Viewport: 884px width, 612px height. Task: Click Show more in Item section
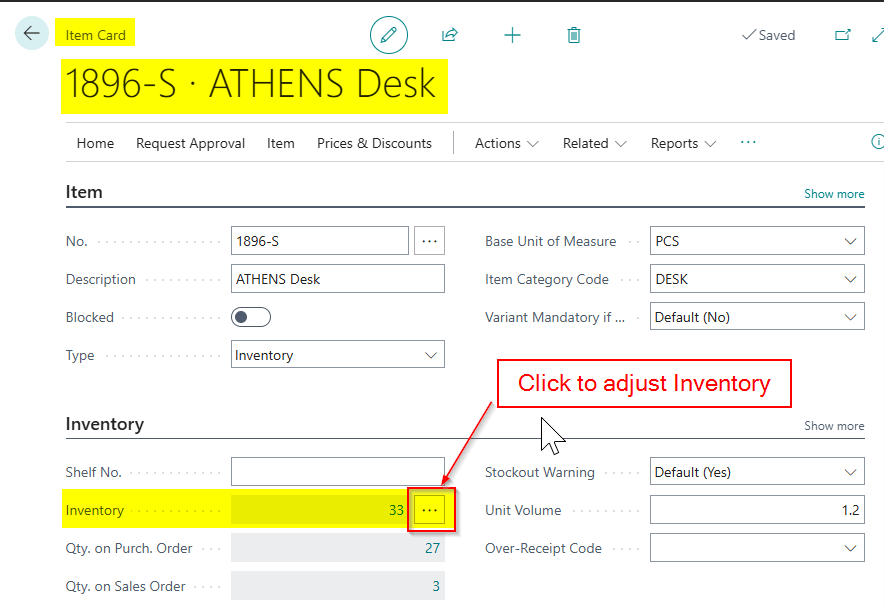(x=833, y=194)
